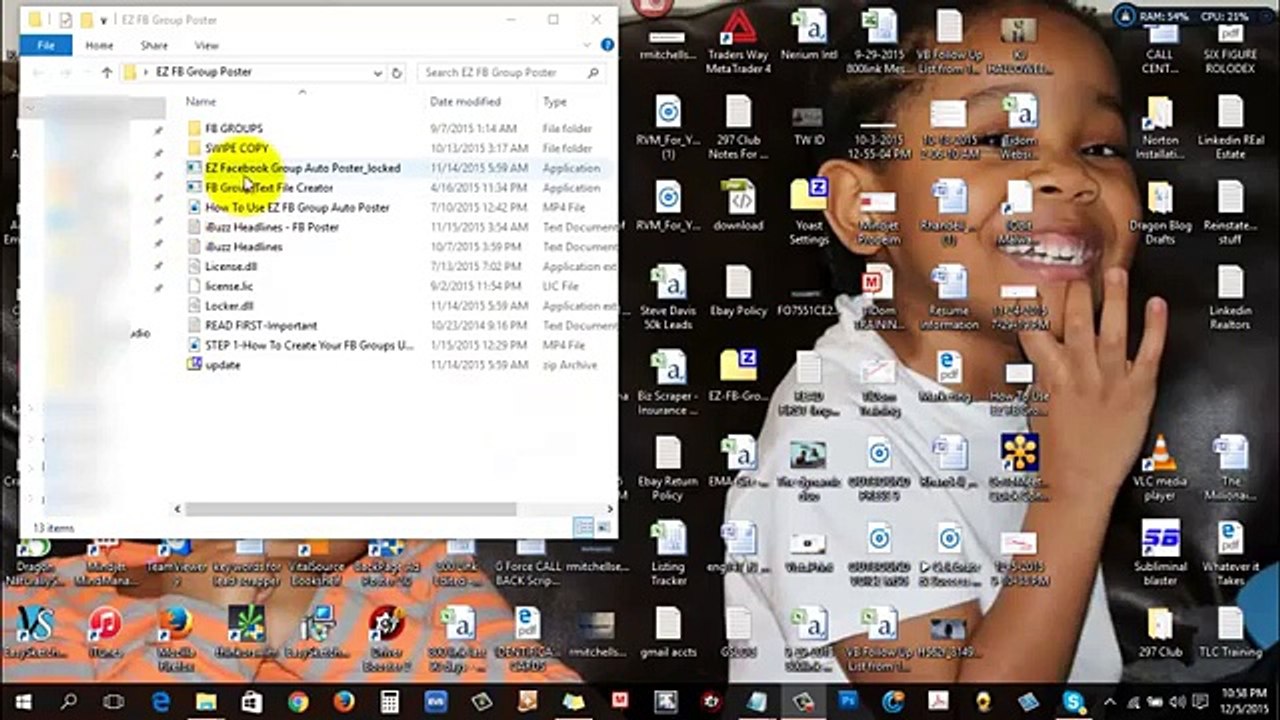Launch Microsoft Edge from taskbar
Viewport: 1280px width, 720px height.
click(x=160, y=702)
